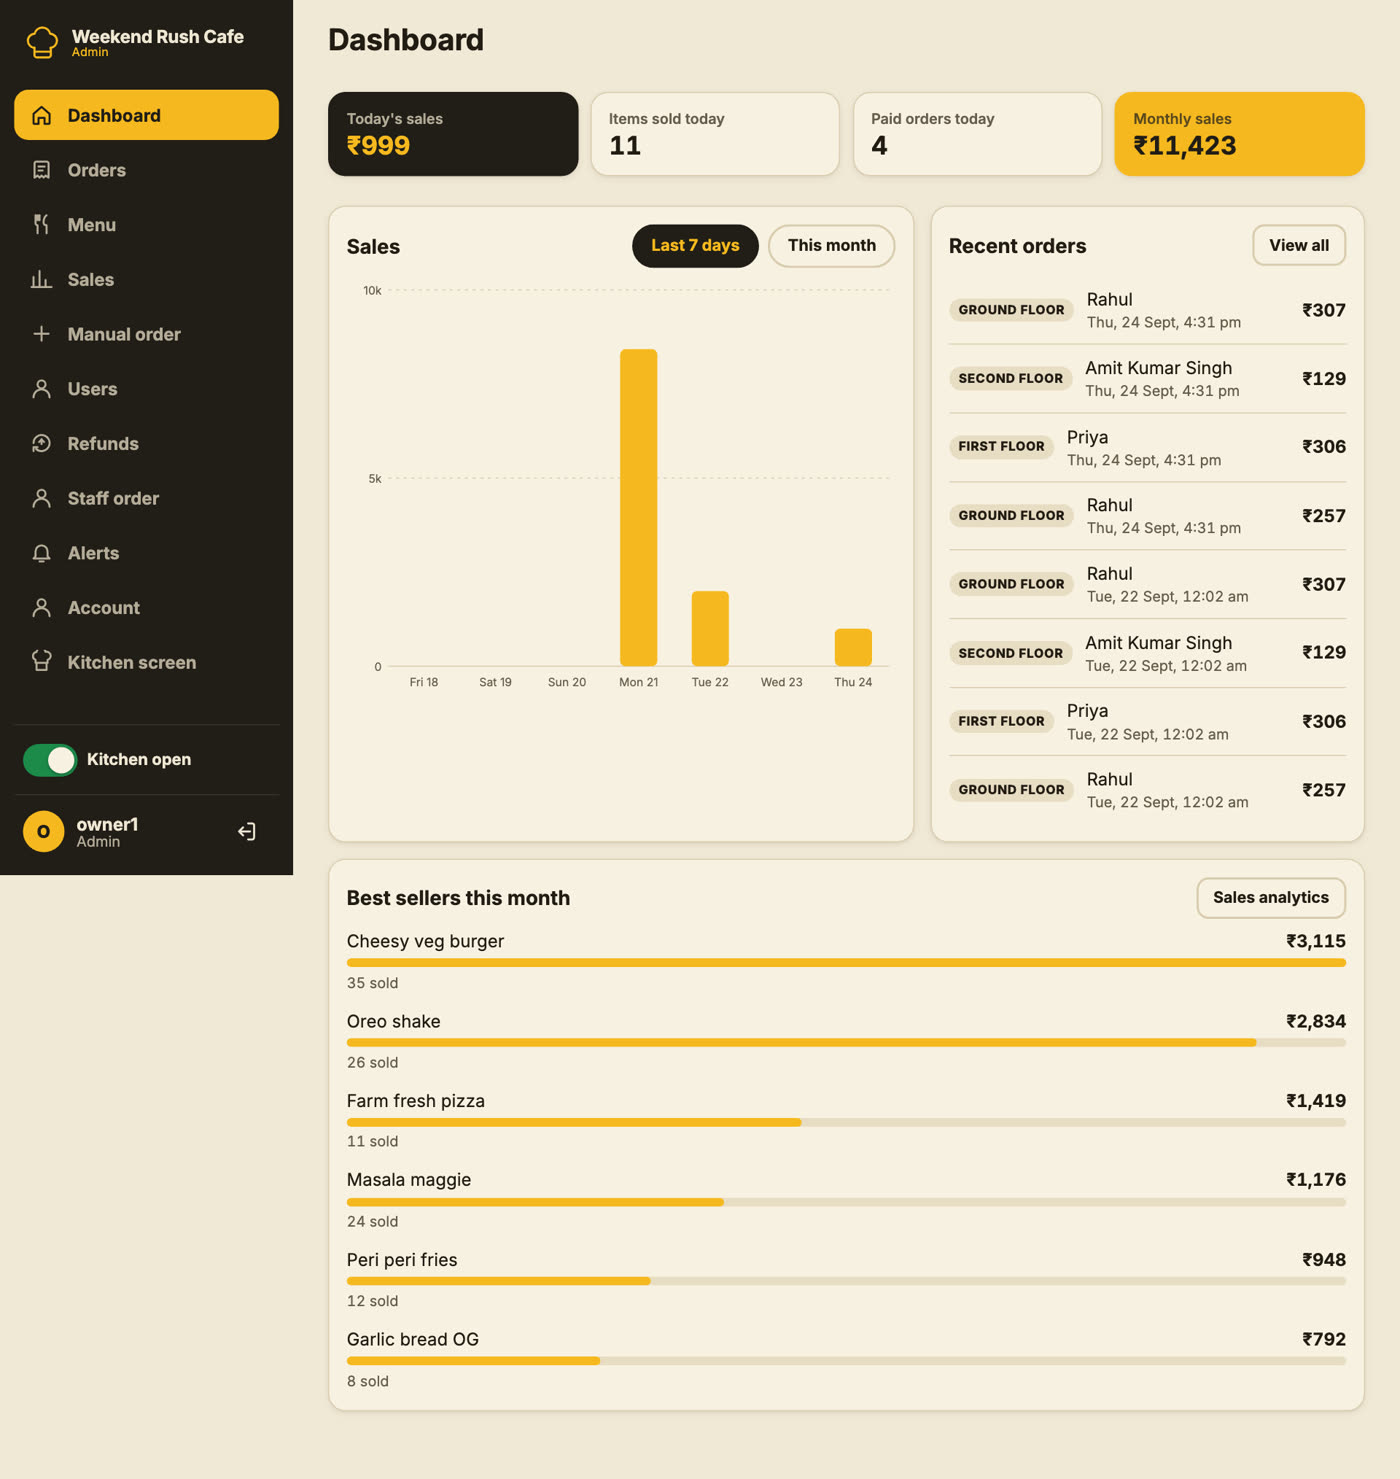The width and height of the screenshot is (1400, 1479).
Task: Click the "Dashboard" page heading
Action: point(406,40)
